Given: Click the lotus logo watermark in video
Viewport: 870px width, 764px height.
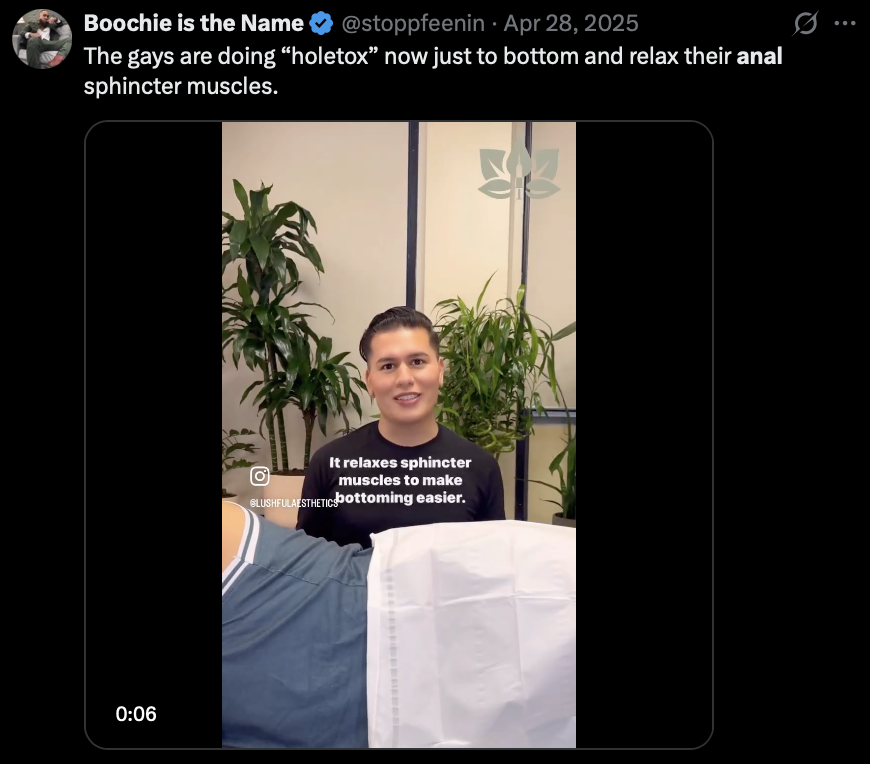Looking at the screenshot, I should [x=519, y=173].
